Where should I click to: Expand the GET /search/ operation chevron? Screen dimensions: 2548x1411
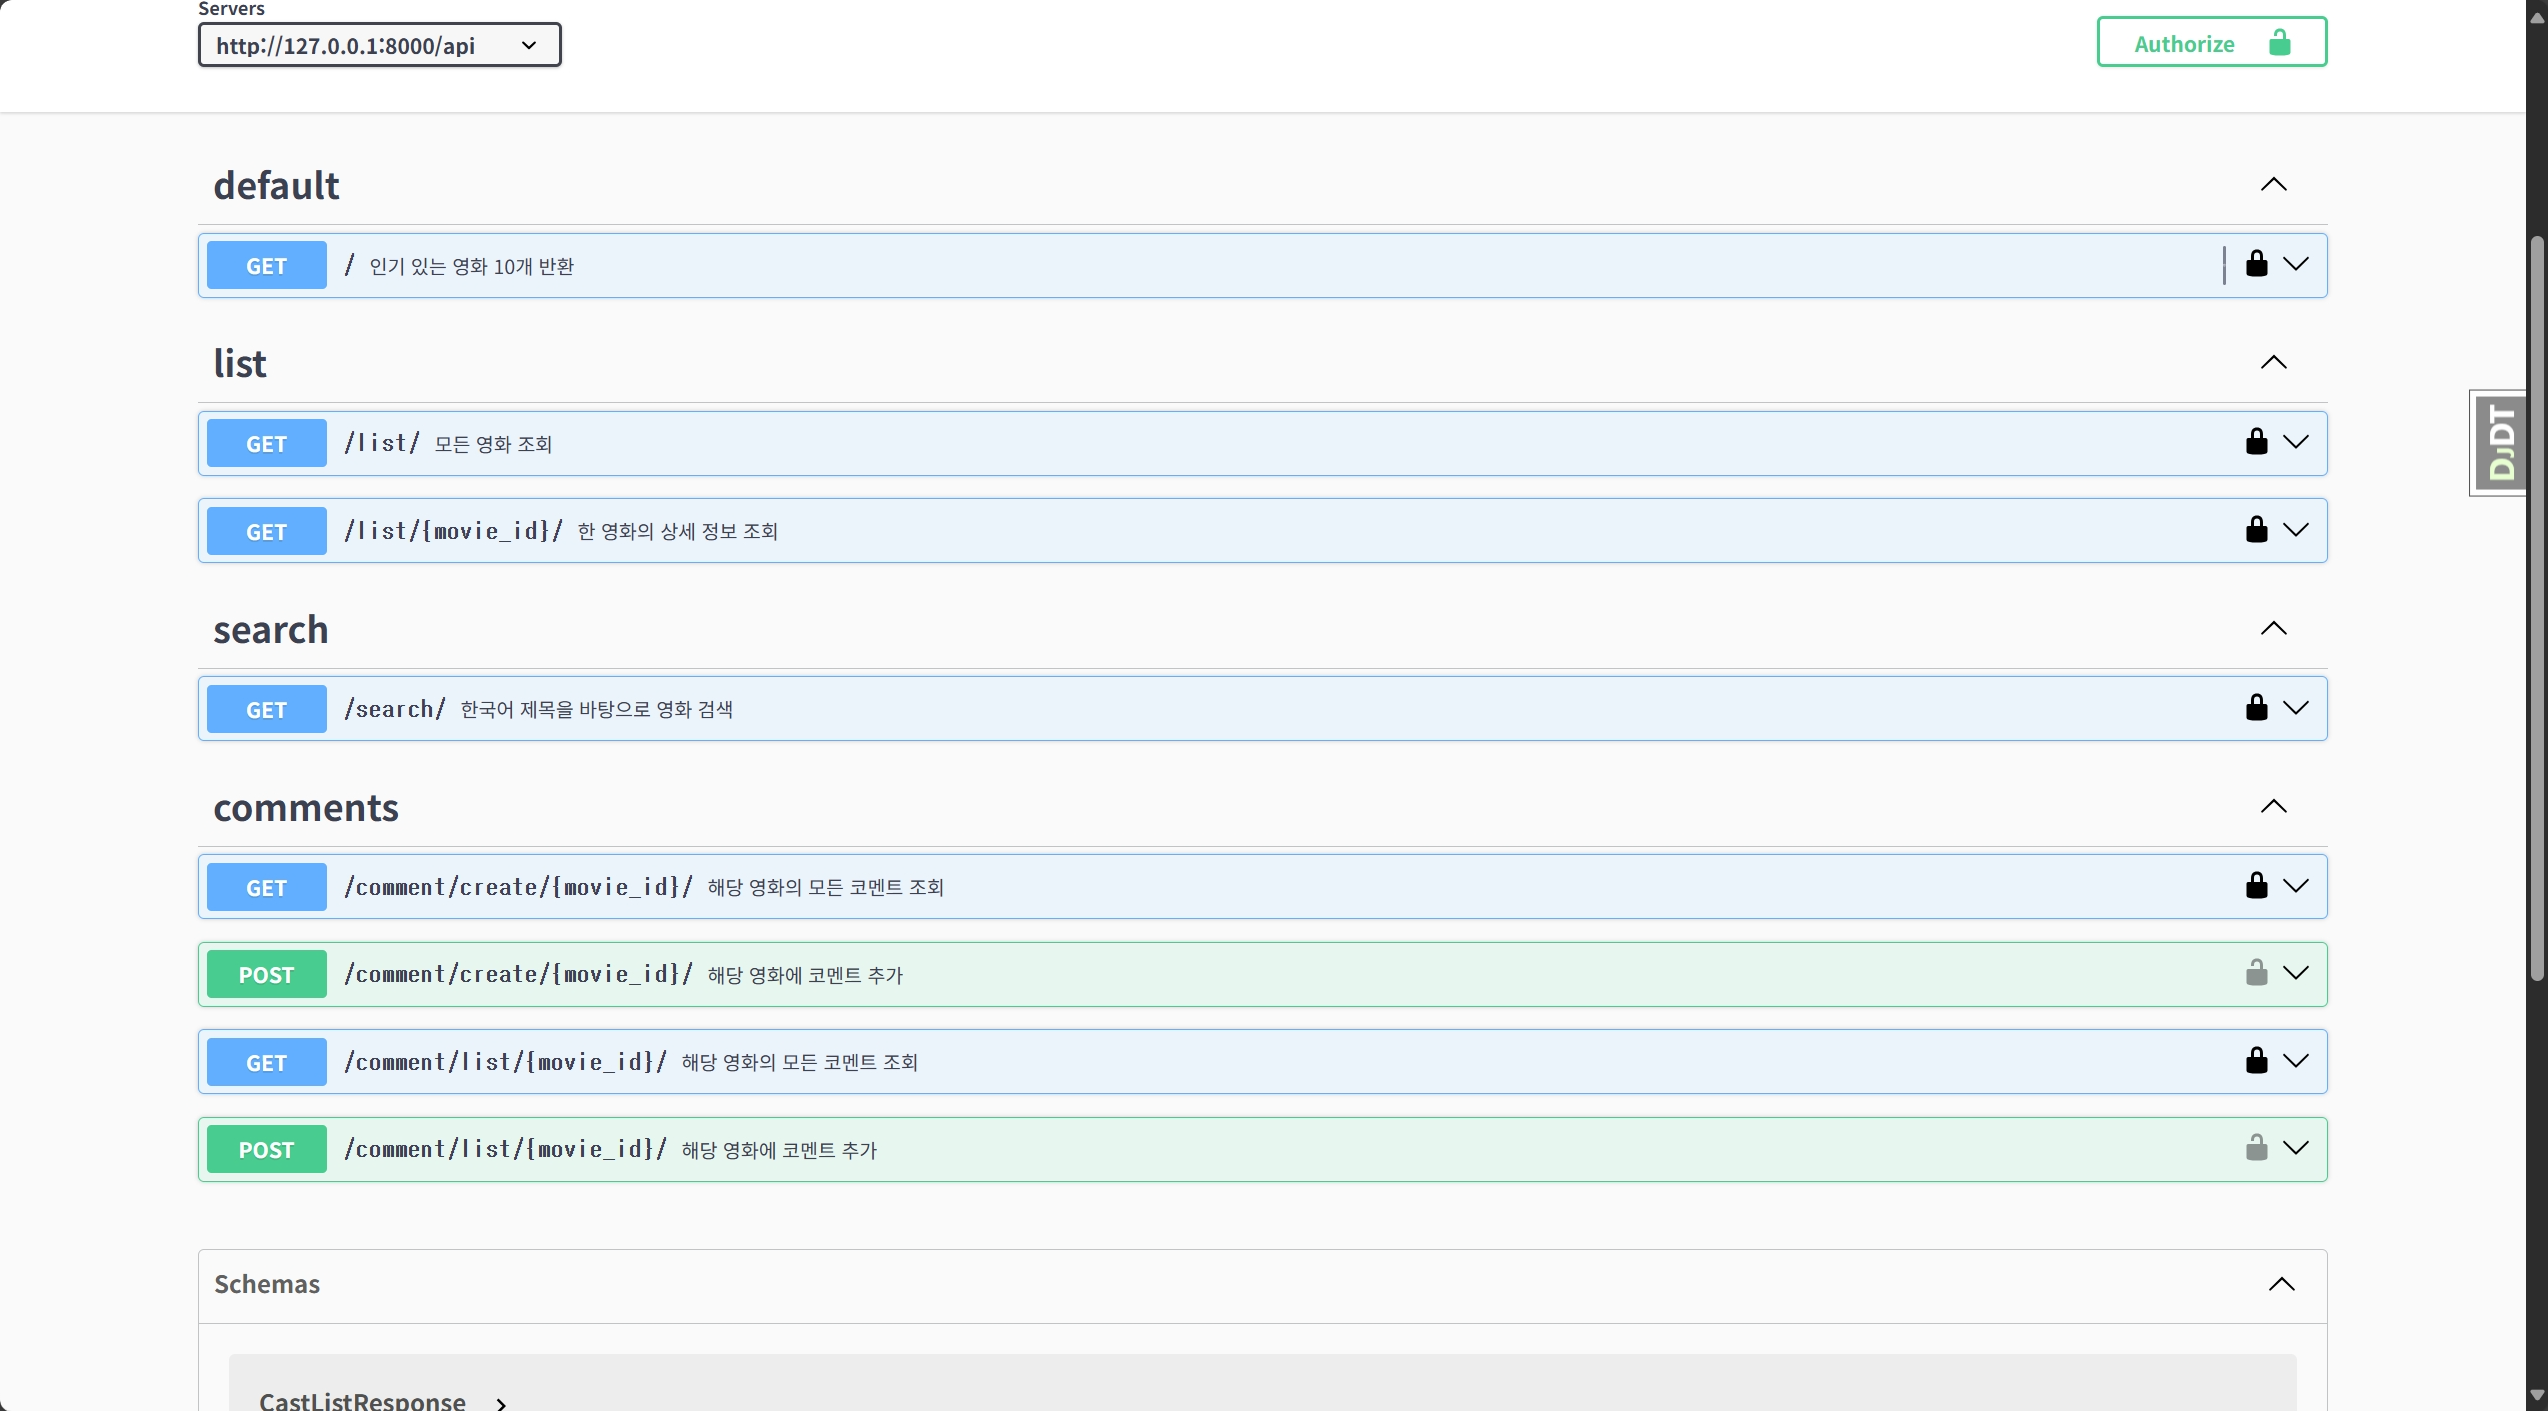click(2296, 708)
